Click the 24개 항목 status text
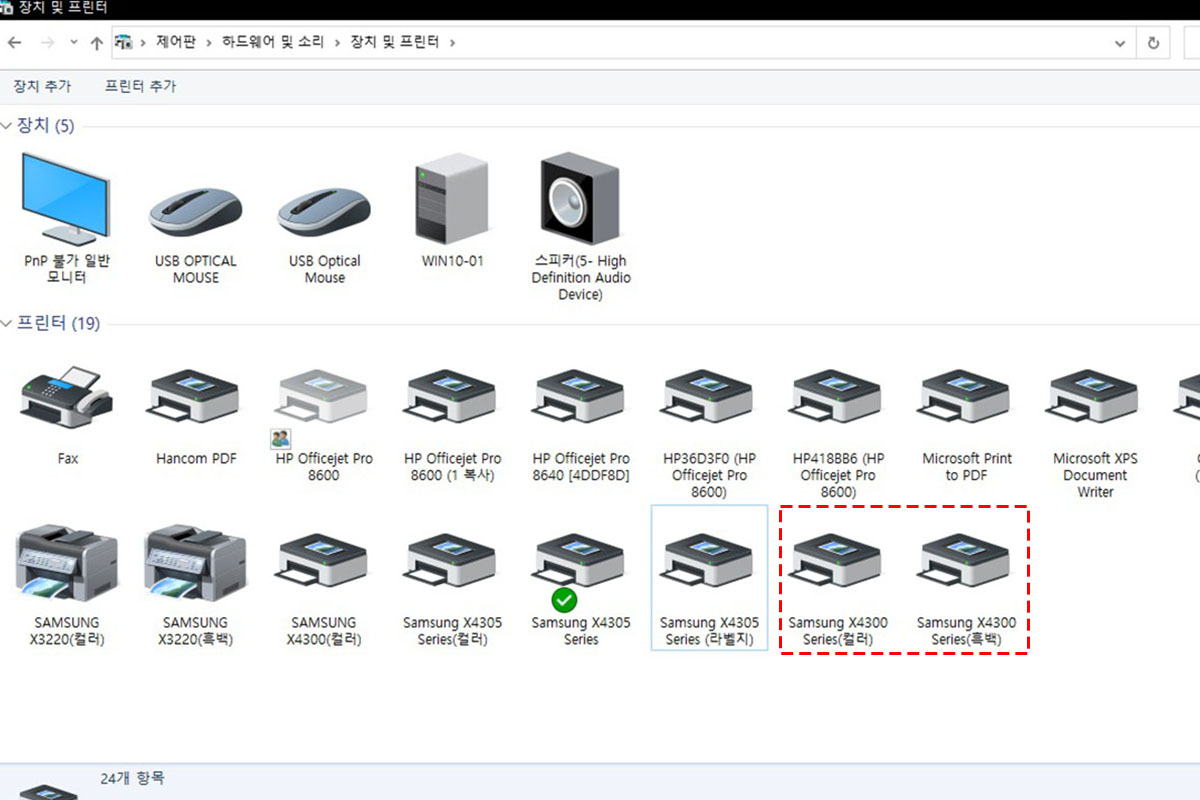The width and height of the screenshot is (1200, 800). pyautogui.click(x=132, y=777)
